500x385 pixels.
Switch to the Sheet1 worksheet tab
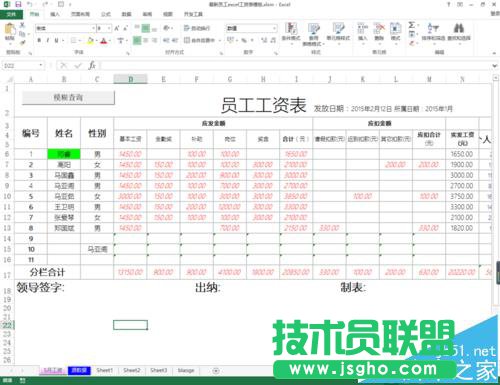pos(105,370)
